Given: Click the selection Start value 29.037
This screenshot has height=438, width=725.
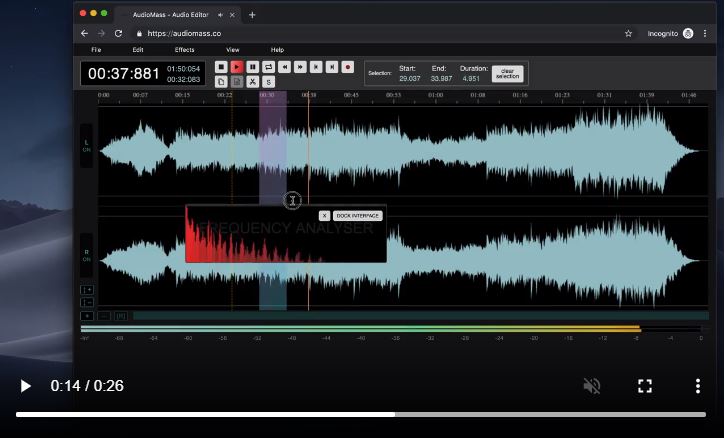Looking at the screenshot, I should point(410,79).
